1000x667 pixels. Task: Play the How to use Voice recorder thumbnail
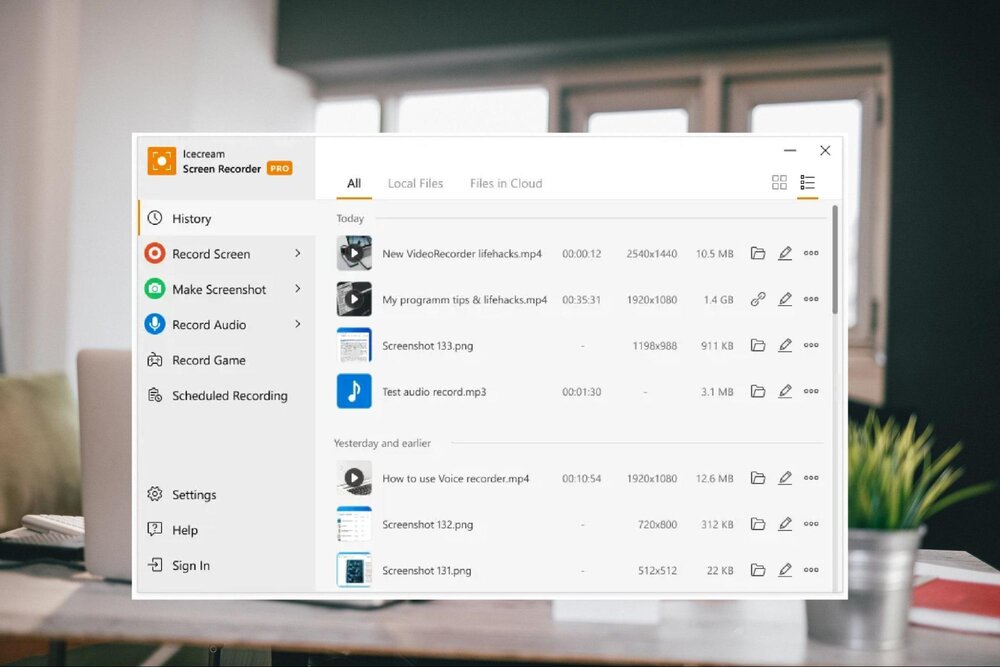coord(354,478)
